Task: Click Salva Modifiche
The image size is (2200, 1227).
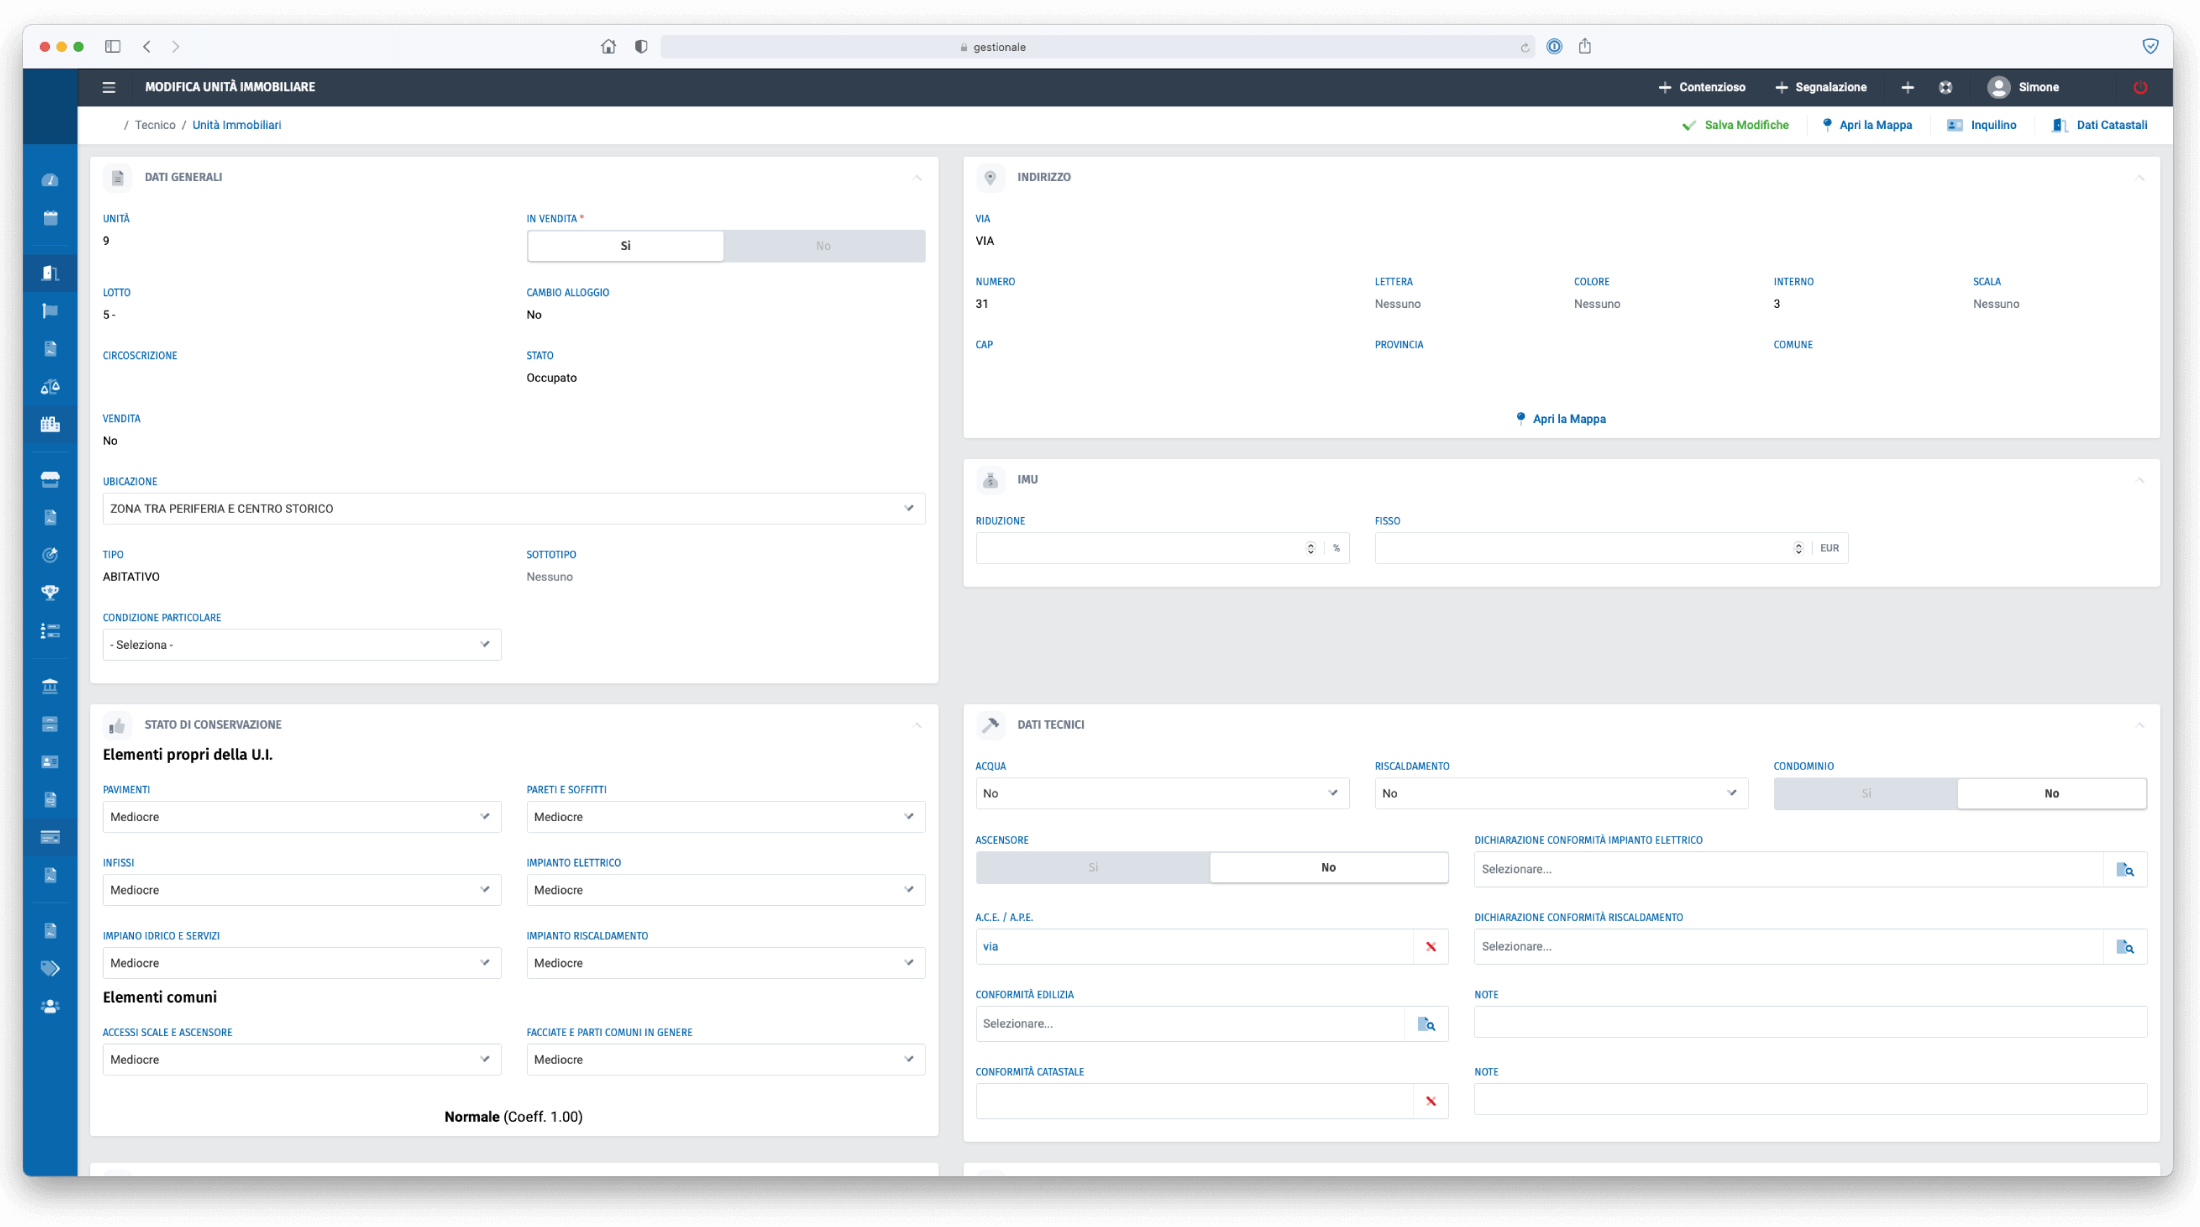Action: (x=1735, y=125)
